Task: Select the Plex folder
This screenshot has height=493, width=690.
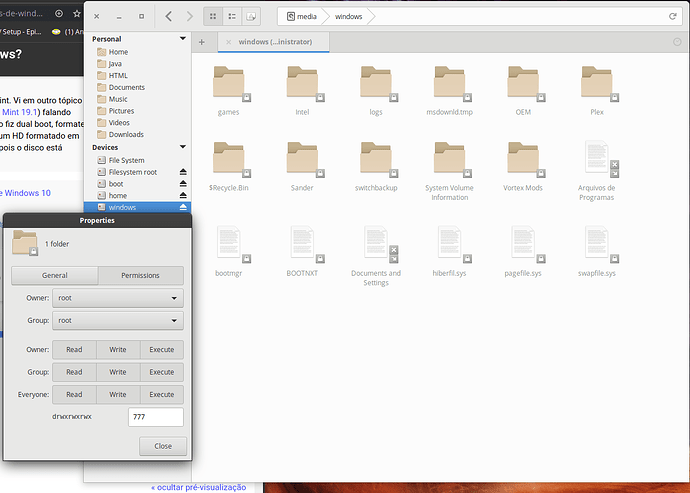Action: (x=597, y=90)
